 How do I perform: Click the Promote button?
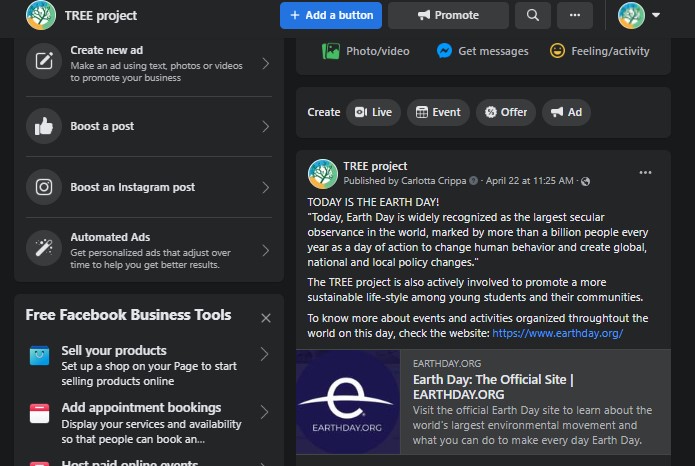(448, 16)
